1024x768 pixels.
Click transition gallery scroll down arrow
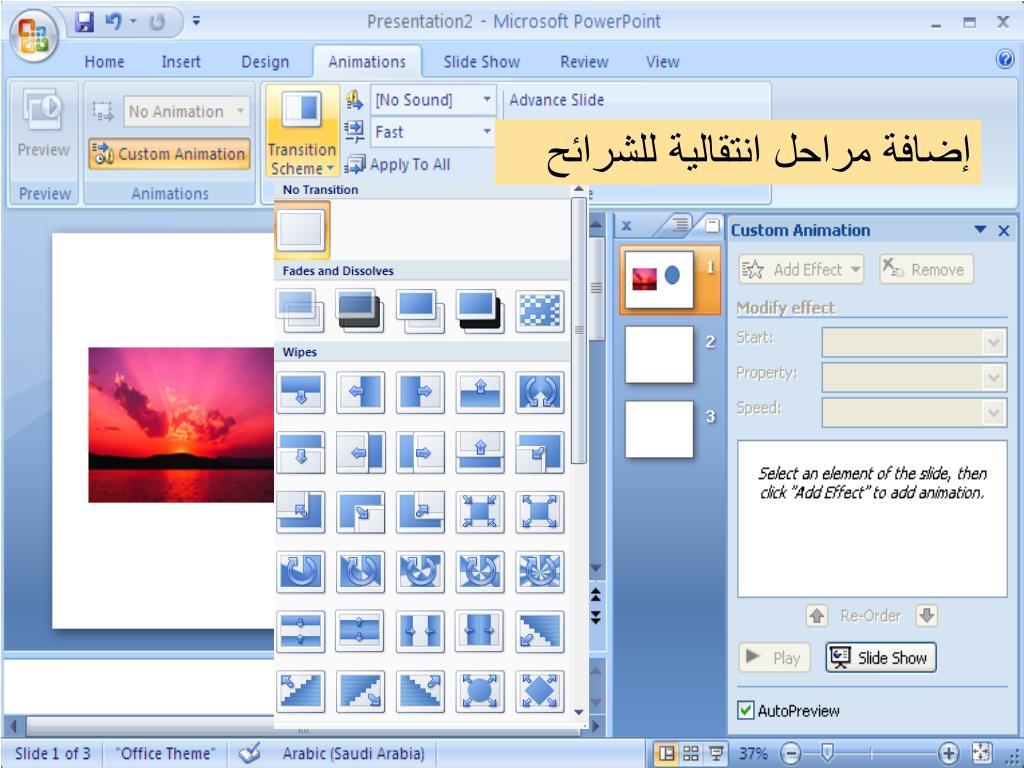579,712
